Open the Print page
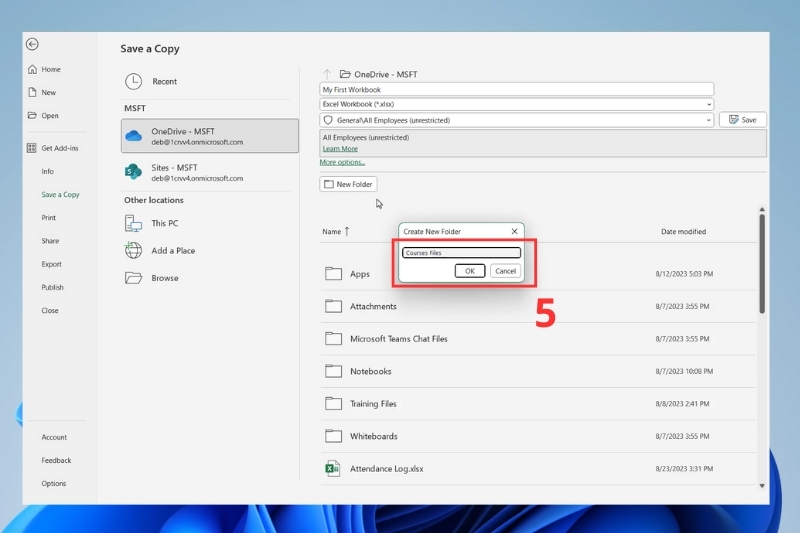Viewport: 800px width, 533px height. coord(48,217)
